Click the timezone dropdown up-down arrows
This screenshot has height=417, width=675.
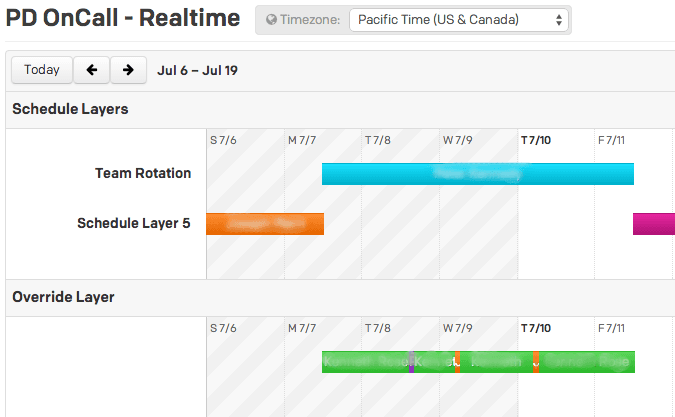pyautogui.click(x=559, y=20)
